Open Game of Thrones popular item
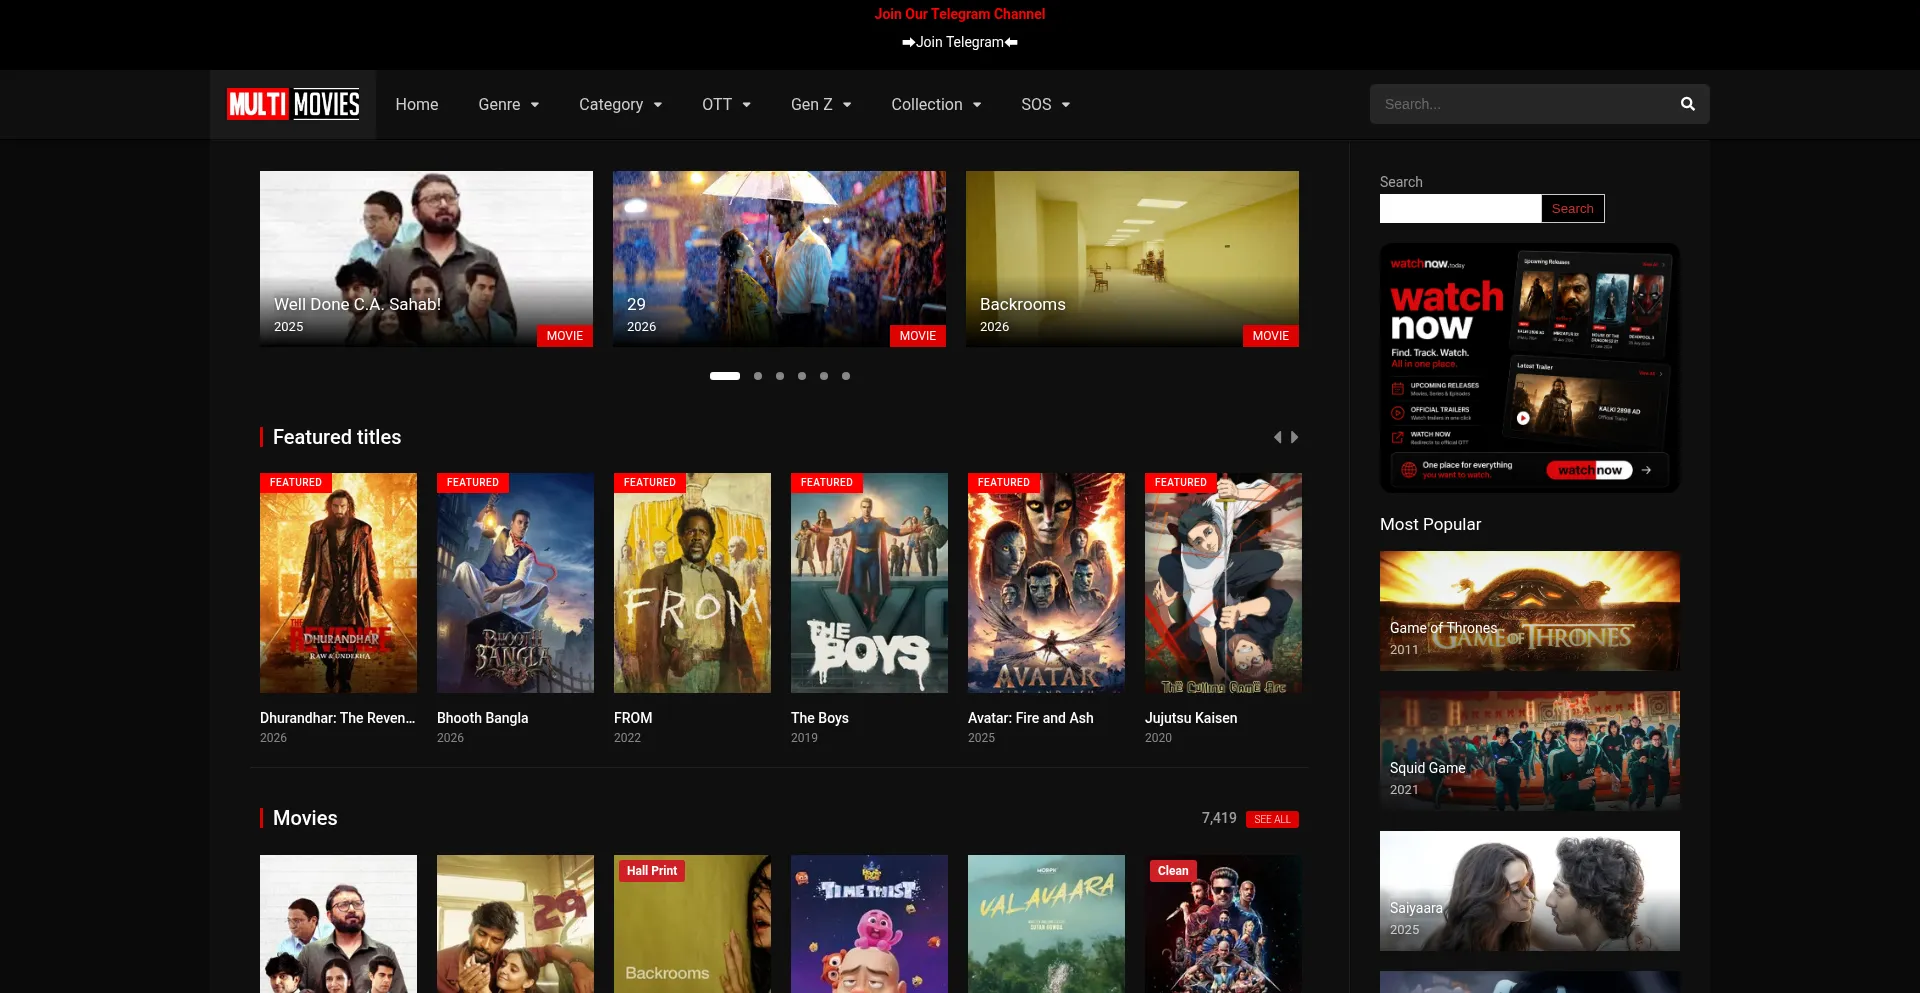1920x993 pixels. click(x=1530, y=611)
